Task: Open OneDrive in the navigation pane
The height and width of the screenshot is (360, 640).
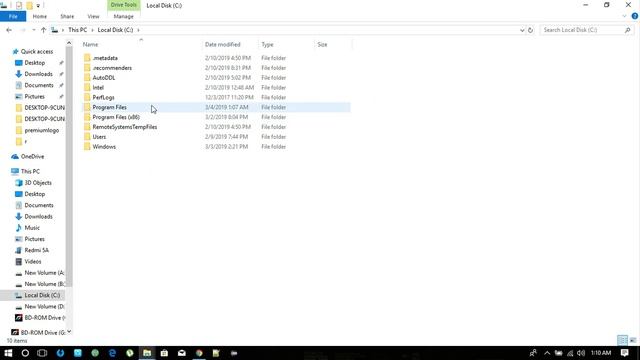Action: (32, 156)
